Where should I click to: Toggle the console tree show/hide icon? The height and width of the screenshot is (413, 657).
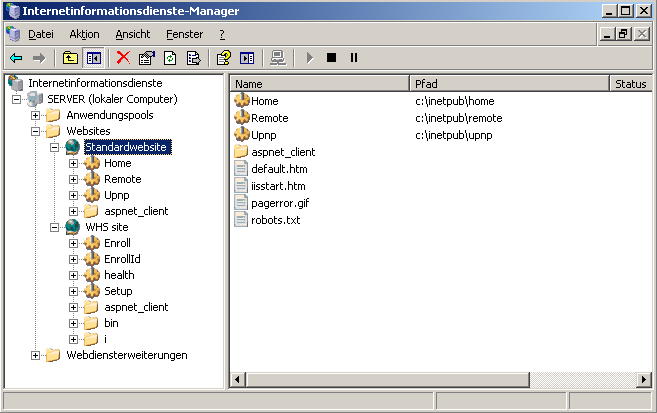click(x=93, y=58)
